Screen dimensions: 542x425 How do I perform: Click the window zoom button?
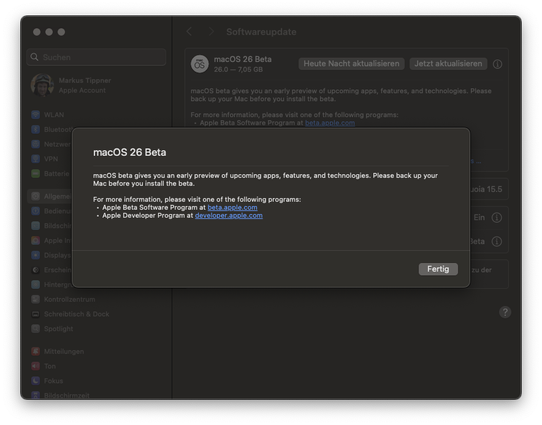coord(61,32)
